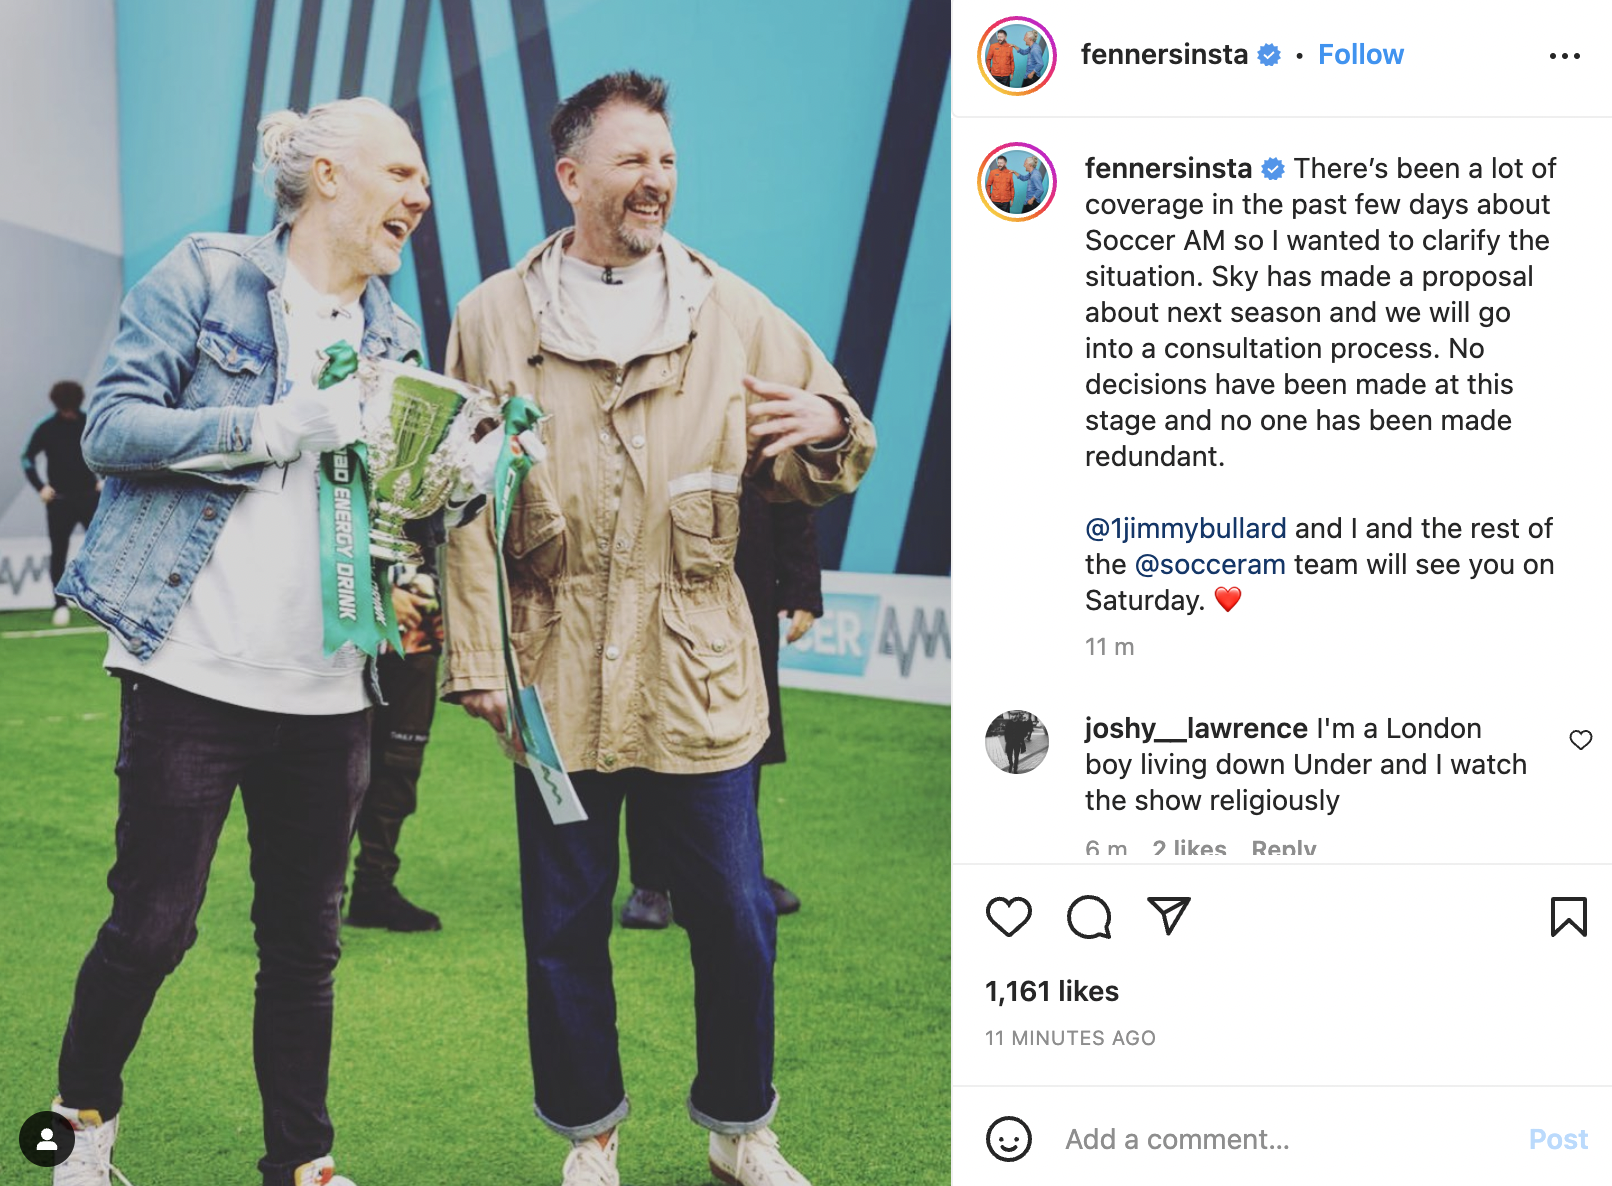The width and height of the screenshot is (1612, 1186).
Task: Click the fennersinsta header profile picture
Action: click(x=1017, y=56)
